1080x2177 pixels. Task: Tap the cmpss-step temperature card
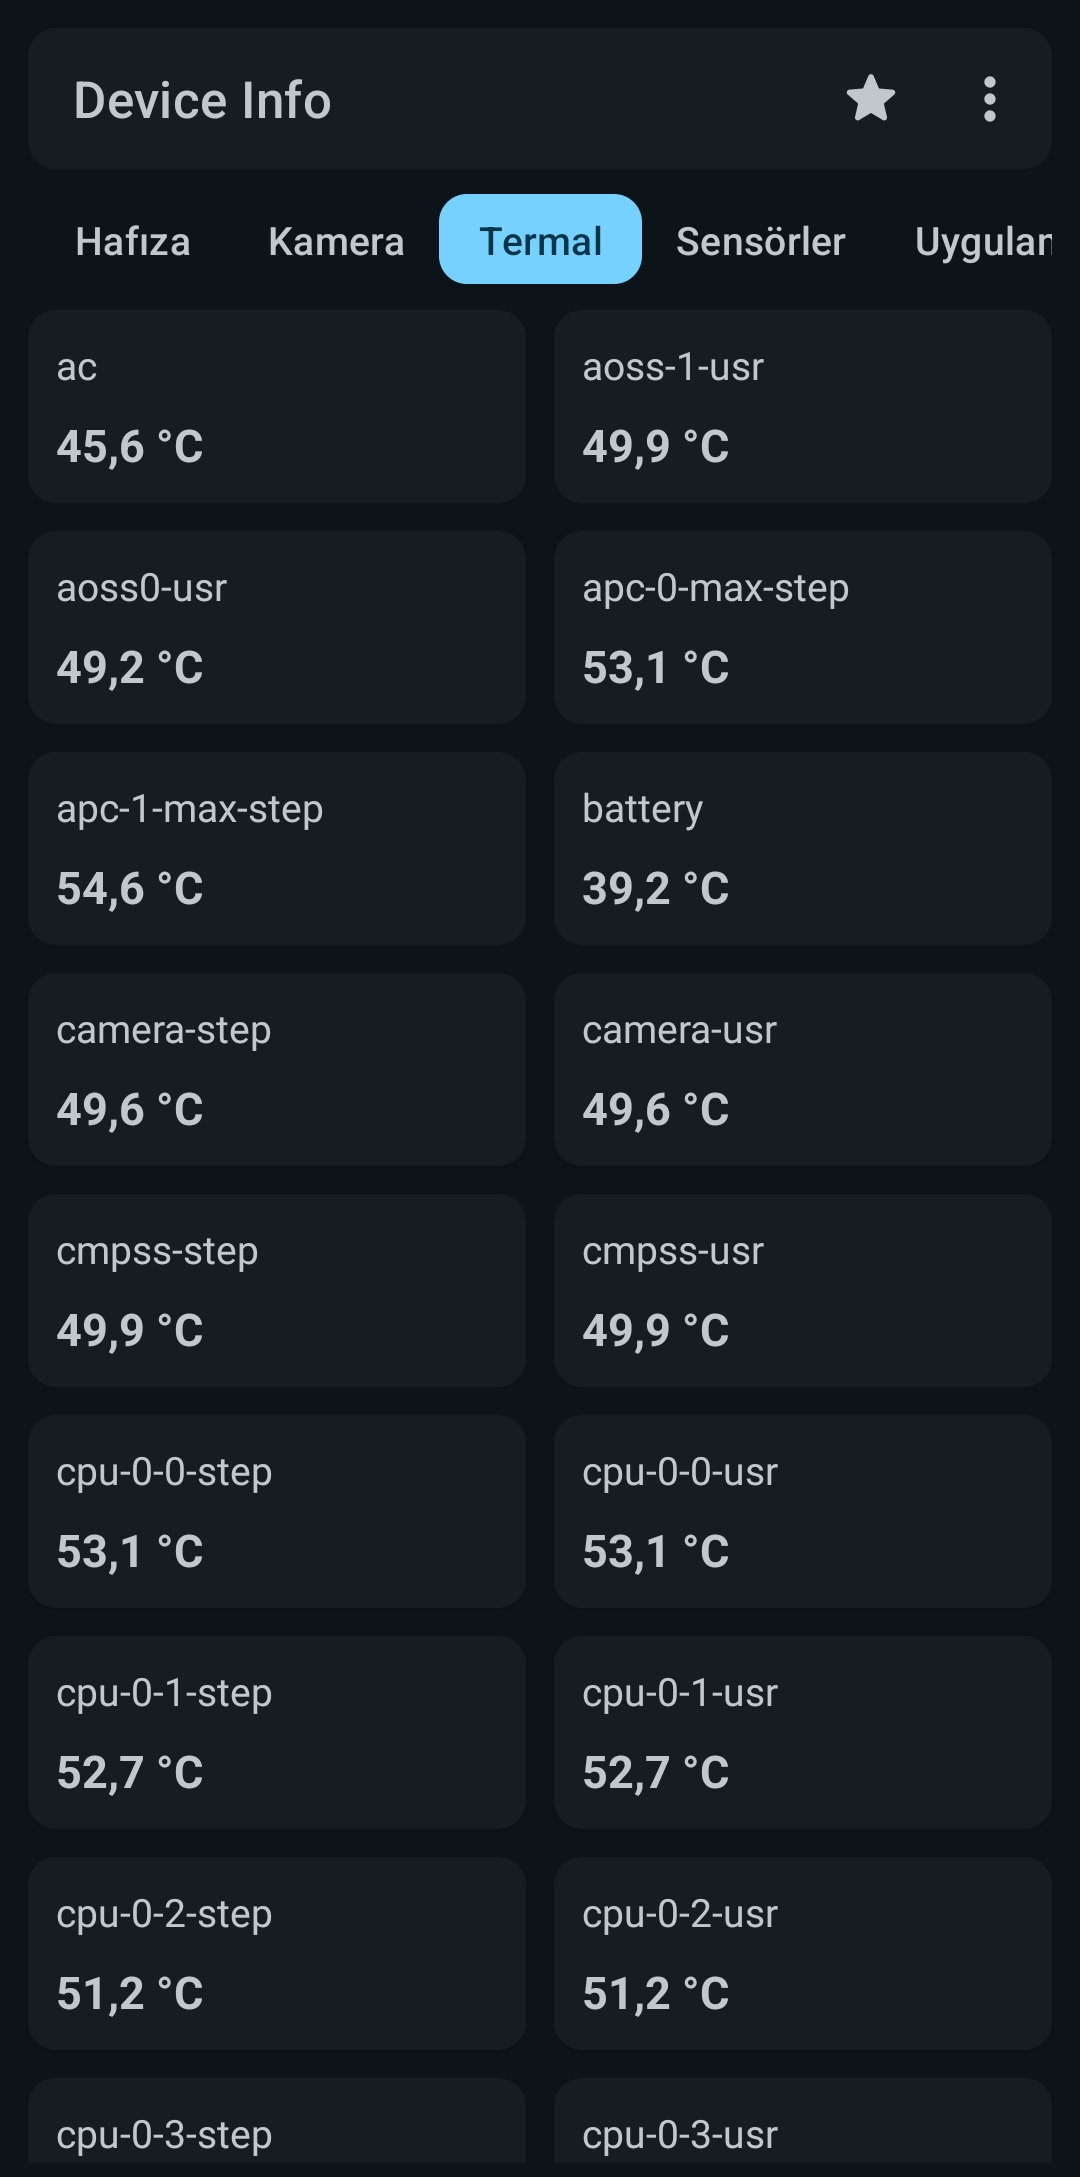click(x=277, y=1290)
